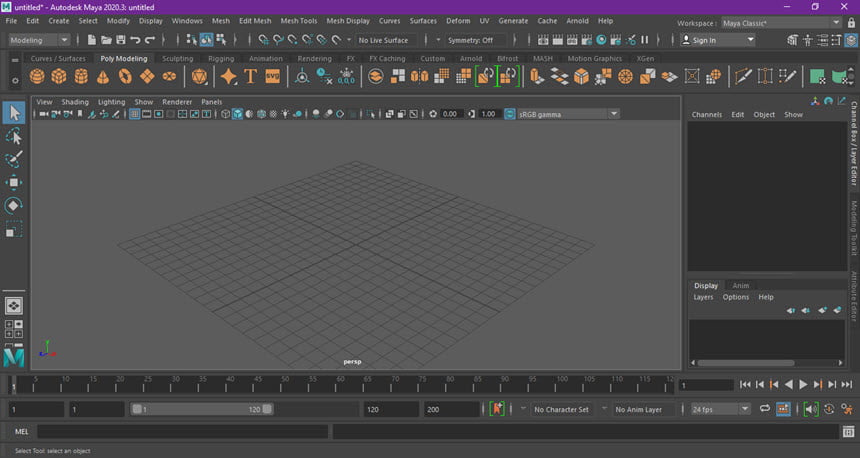Activate the Lasso select tool

pos(14,136)
